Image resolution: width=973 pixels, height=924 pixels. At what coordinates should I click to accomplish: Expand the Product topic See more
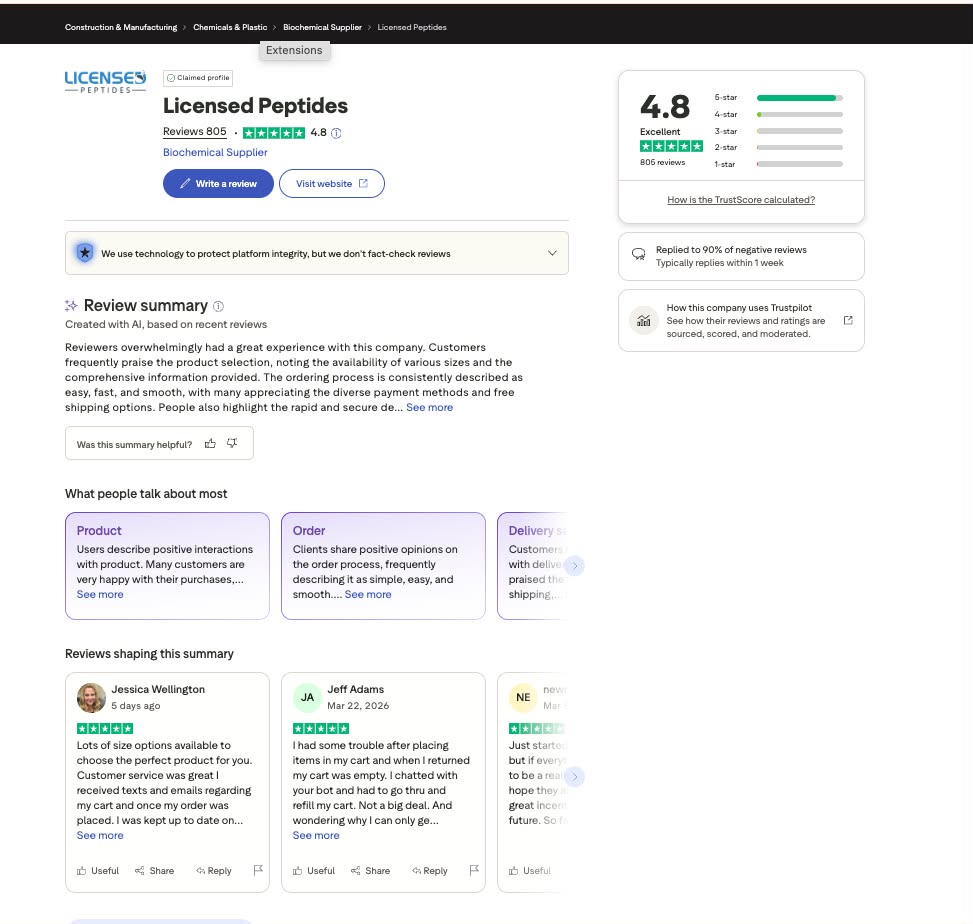100,594
